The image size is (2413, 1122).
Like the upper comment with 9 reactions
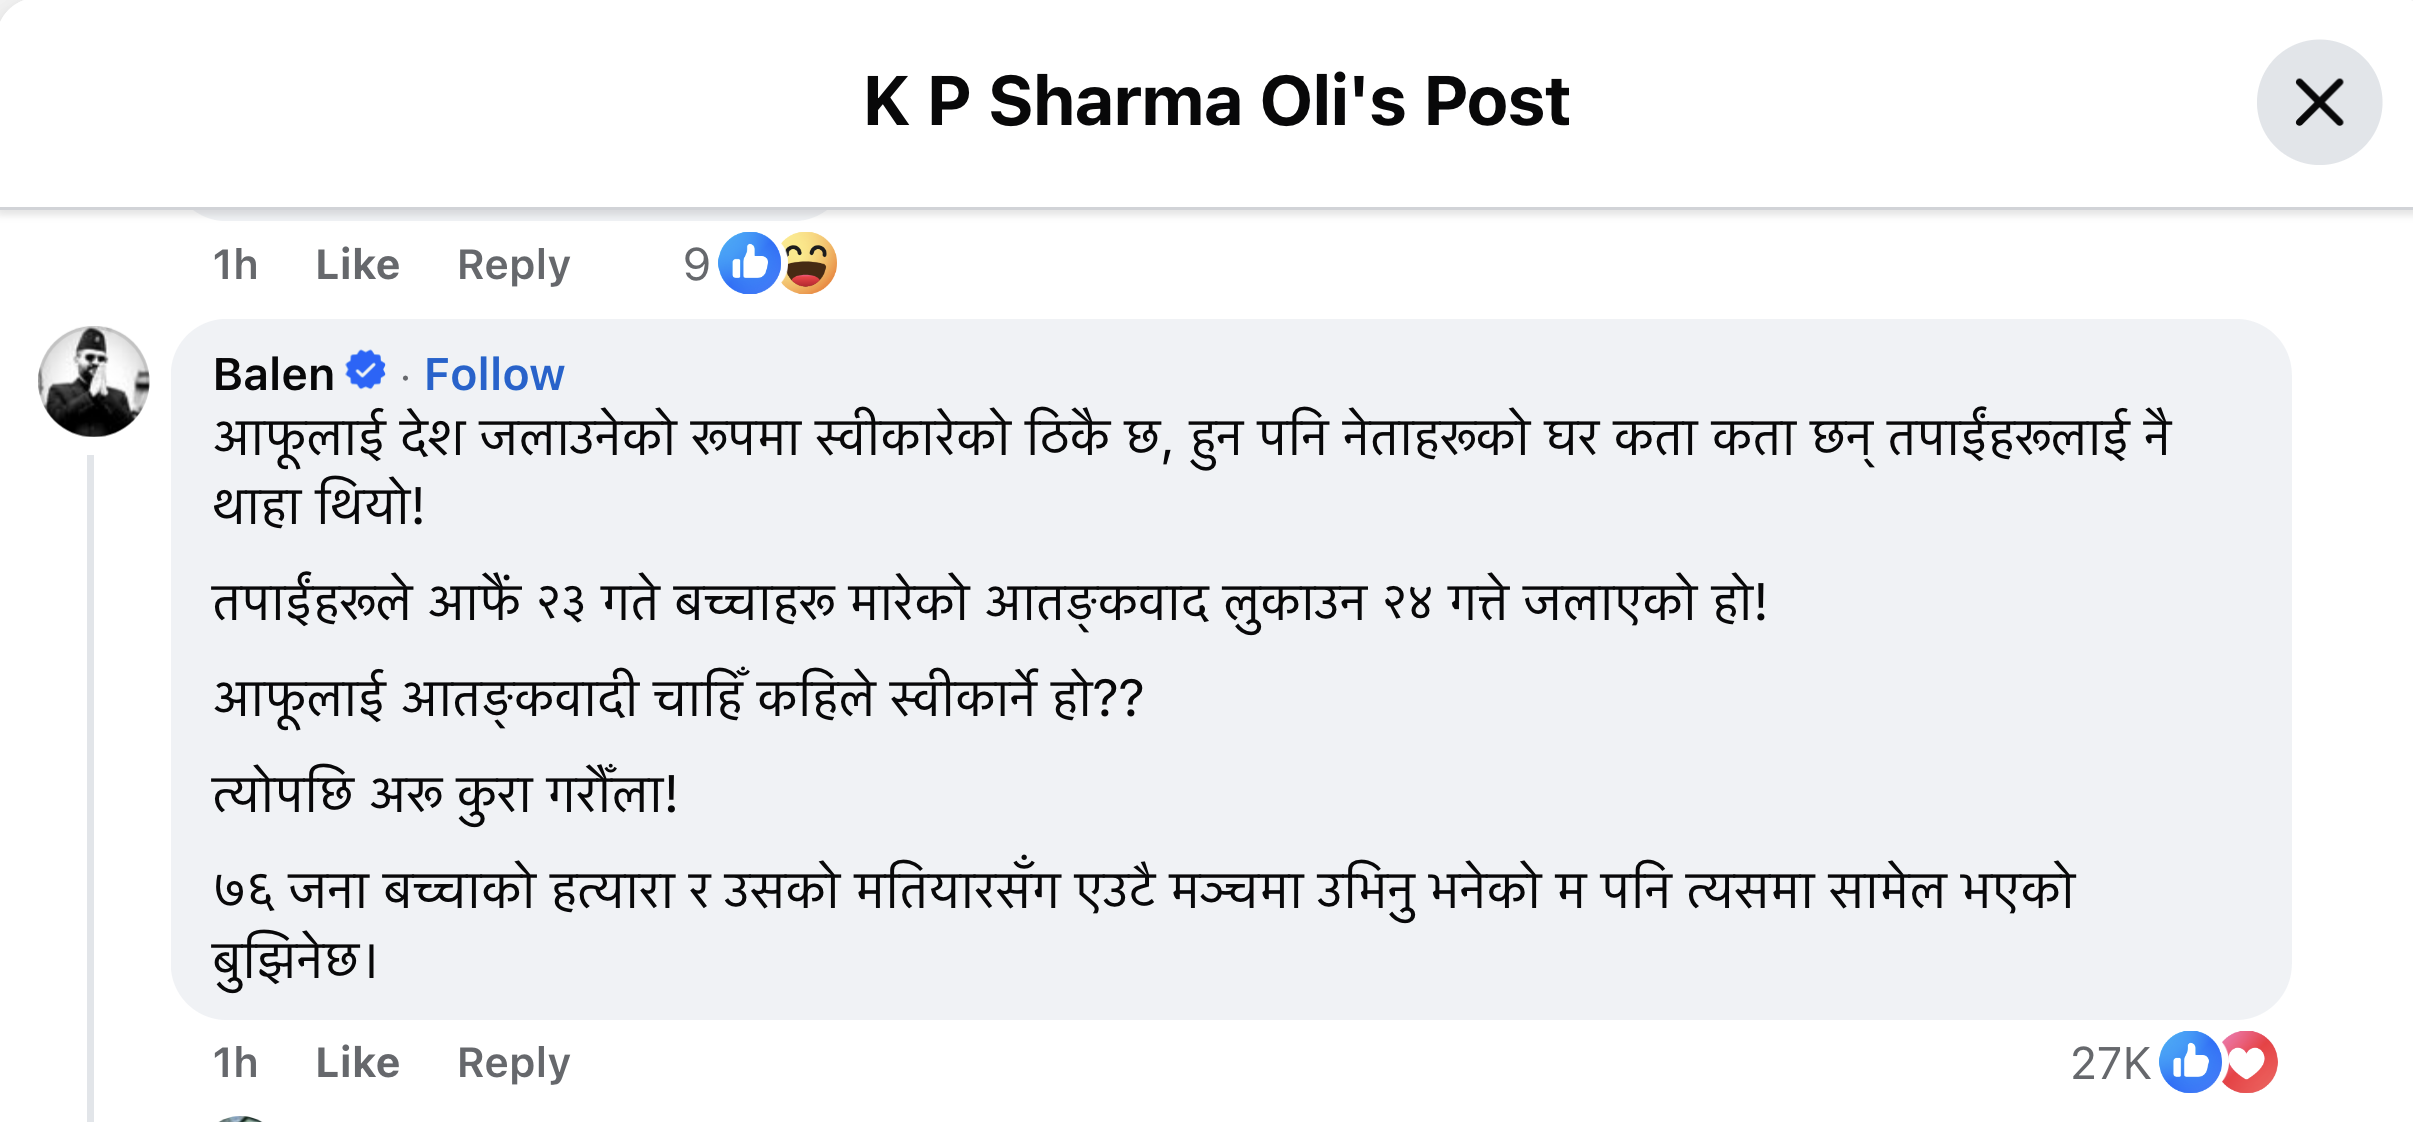[357, 265]
